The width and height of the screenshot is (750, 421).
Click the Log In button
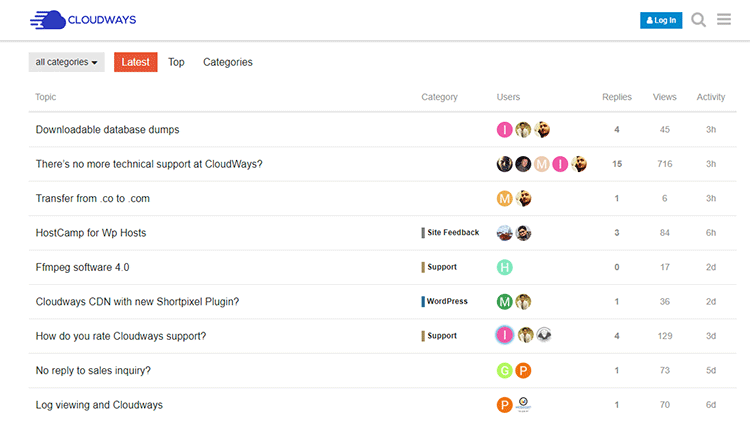pyautogui.click(x=661, y=20)
